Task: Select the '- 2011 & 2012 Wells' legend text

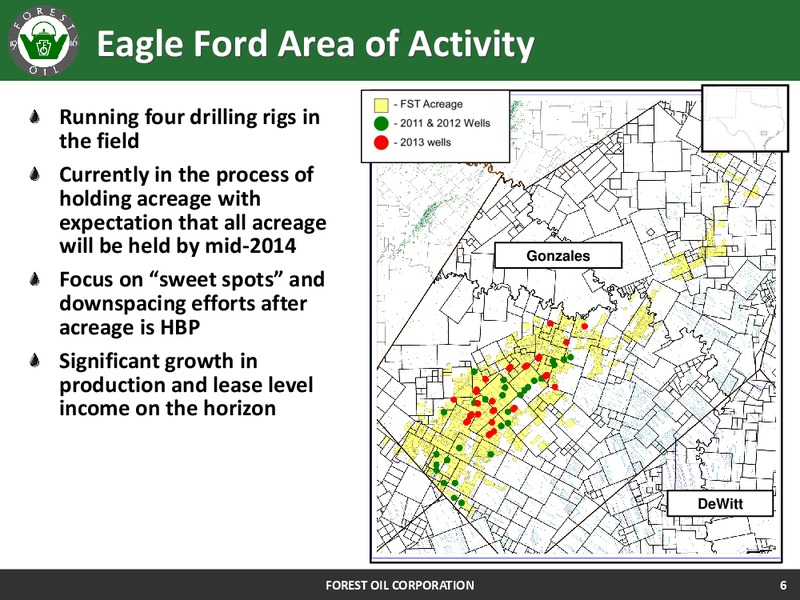Action: click(x=442, y=123)
